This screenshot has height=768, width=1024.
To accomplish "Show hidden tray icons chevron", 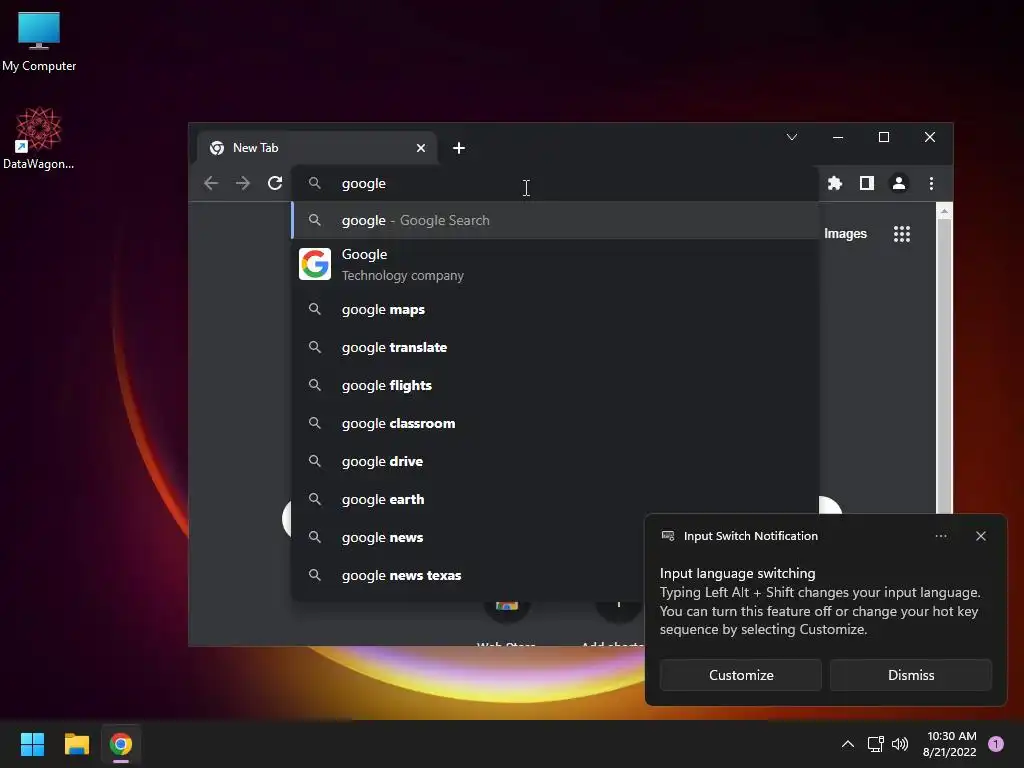I will pyautogui.click(x=848, y=744).
